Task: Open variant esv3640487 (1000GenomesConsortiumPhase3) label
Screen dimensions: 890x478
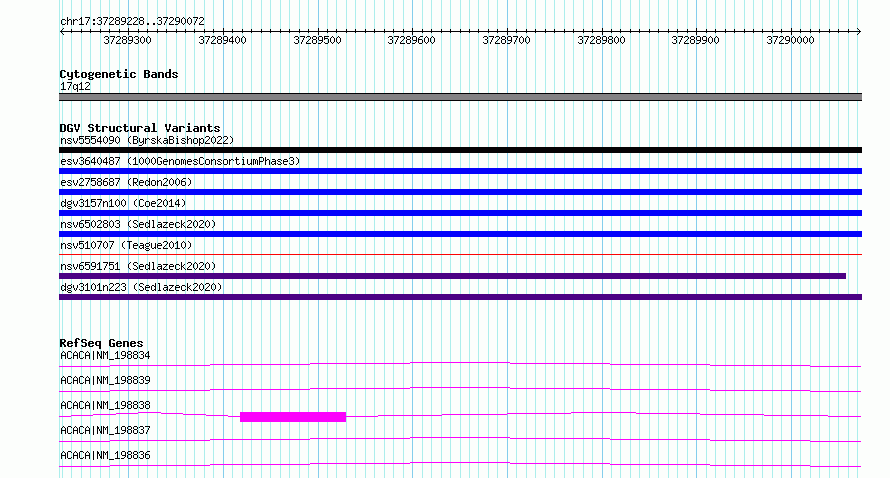Action: point(180,161)
